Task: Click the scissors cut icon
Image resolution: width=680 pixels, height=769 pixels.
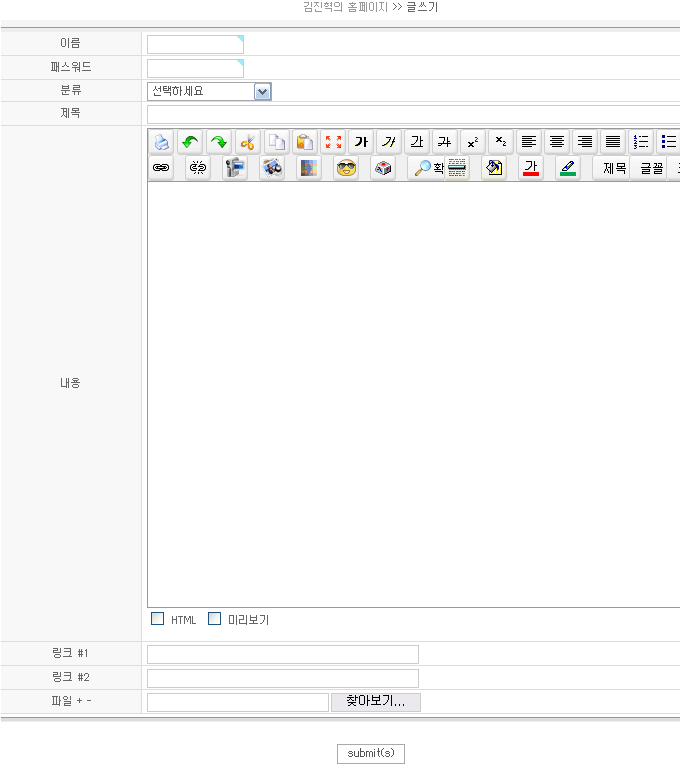Action: [x=247, y=142]
